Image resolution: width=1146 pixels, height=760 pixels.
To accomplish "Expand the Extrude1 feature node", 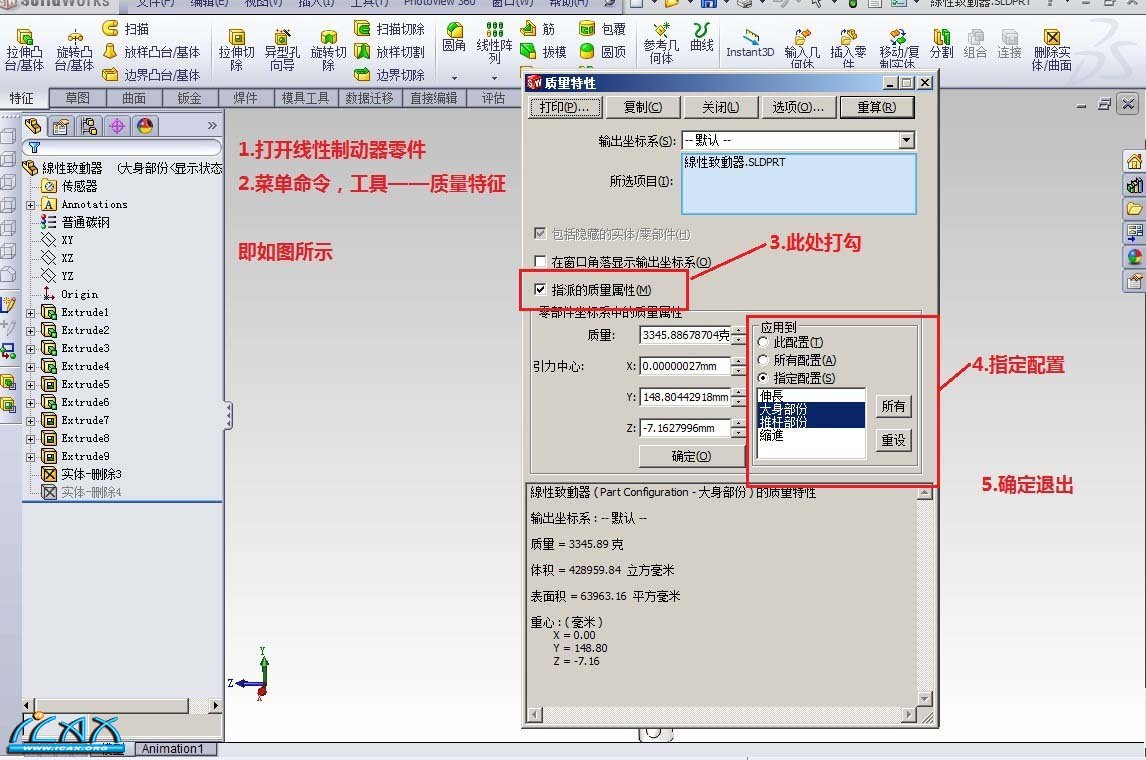I will [x=31, y=313].
